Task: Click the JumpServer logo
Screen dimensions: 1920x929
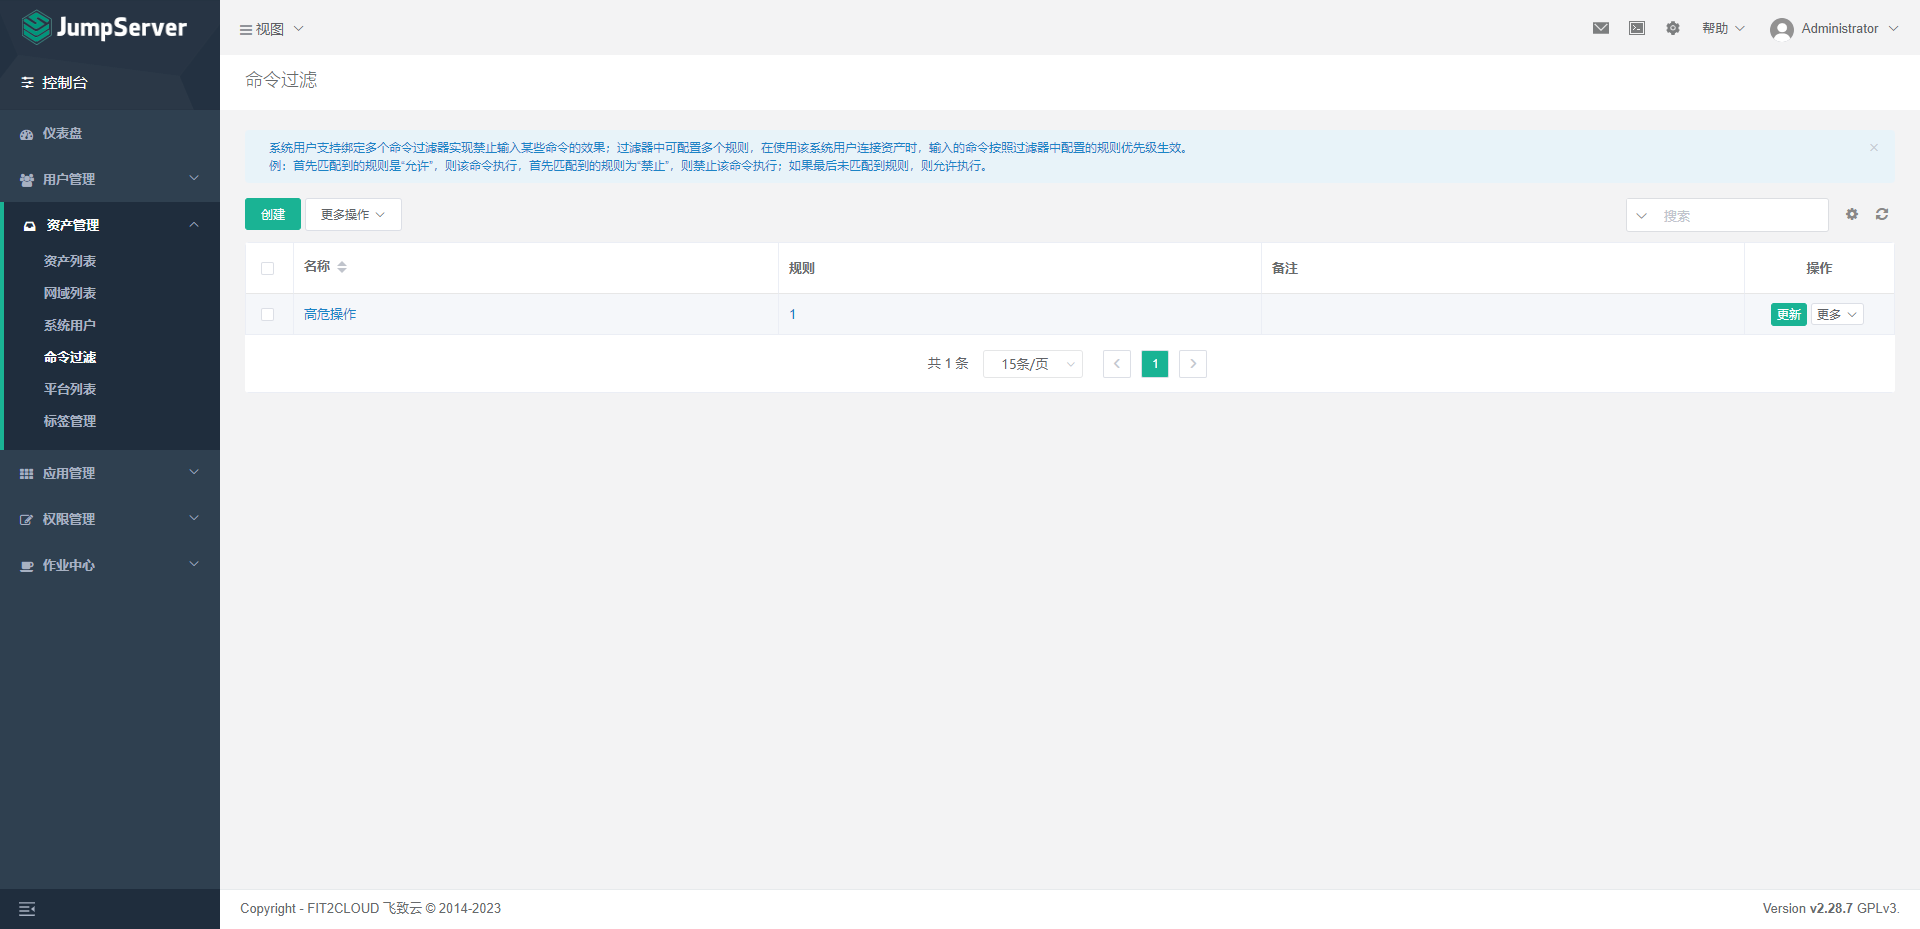Action: pos(104,27)
